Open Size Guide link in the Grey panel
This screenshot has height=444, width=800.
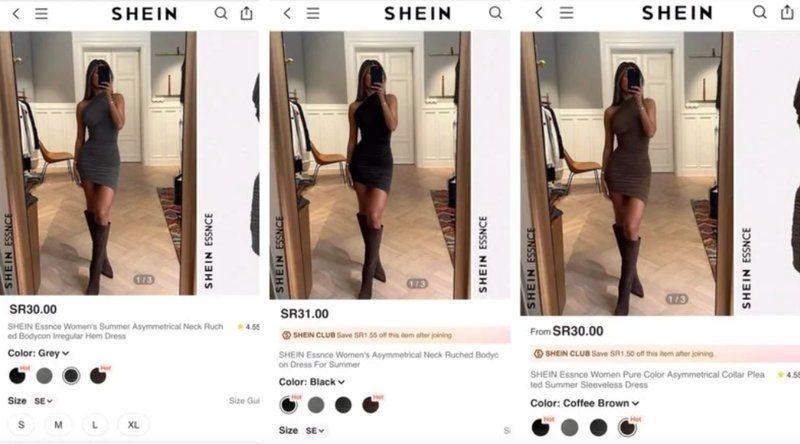(x=244, y=401)
